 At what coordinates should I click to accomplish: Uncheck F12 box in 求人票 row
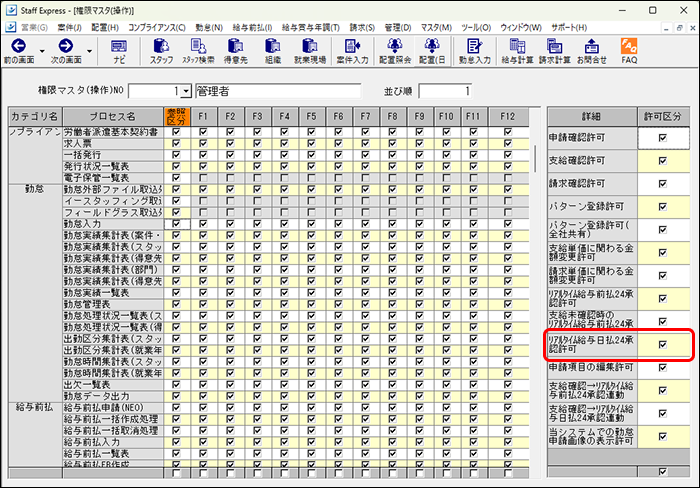(x=508, y=143)
